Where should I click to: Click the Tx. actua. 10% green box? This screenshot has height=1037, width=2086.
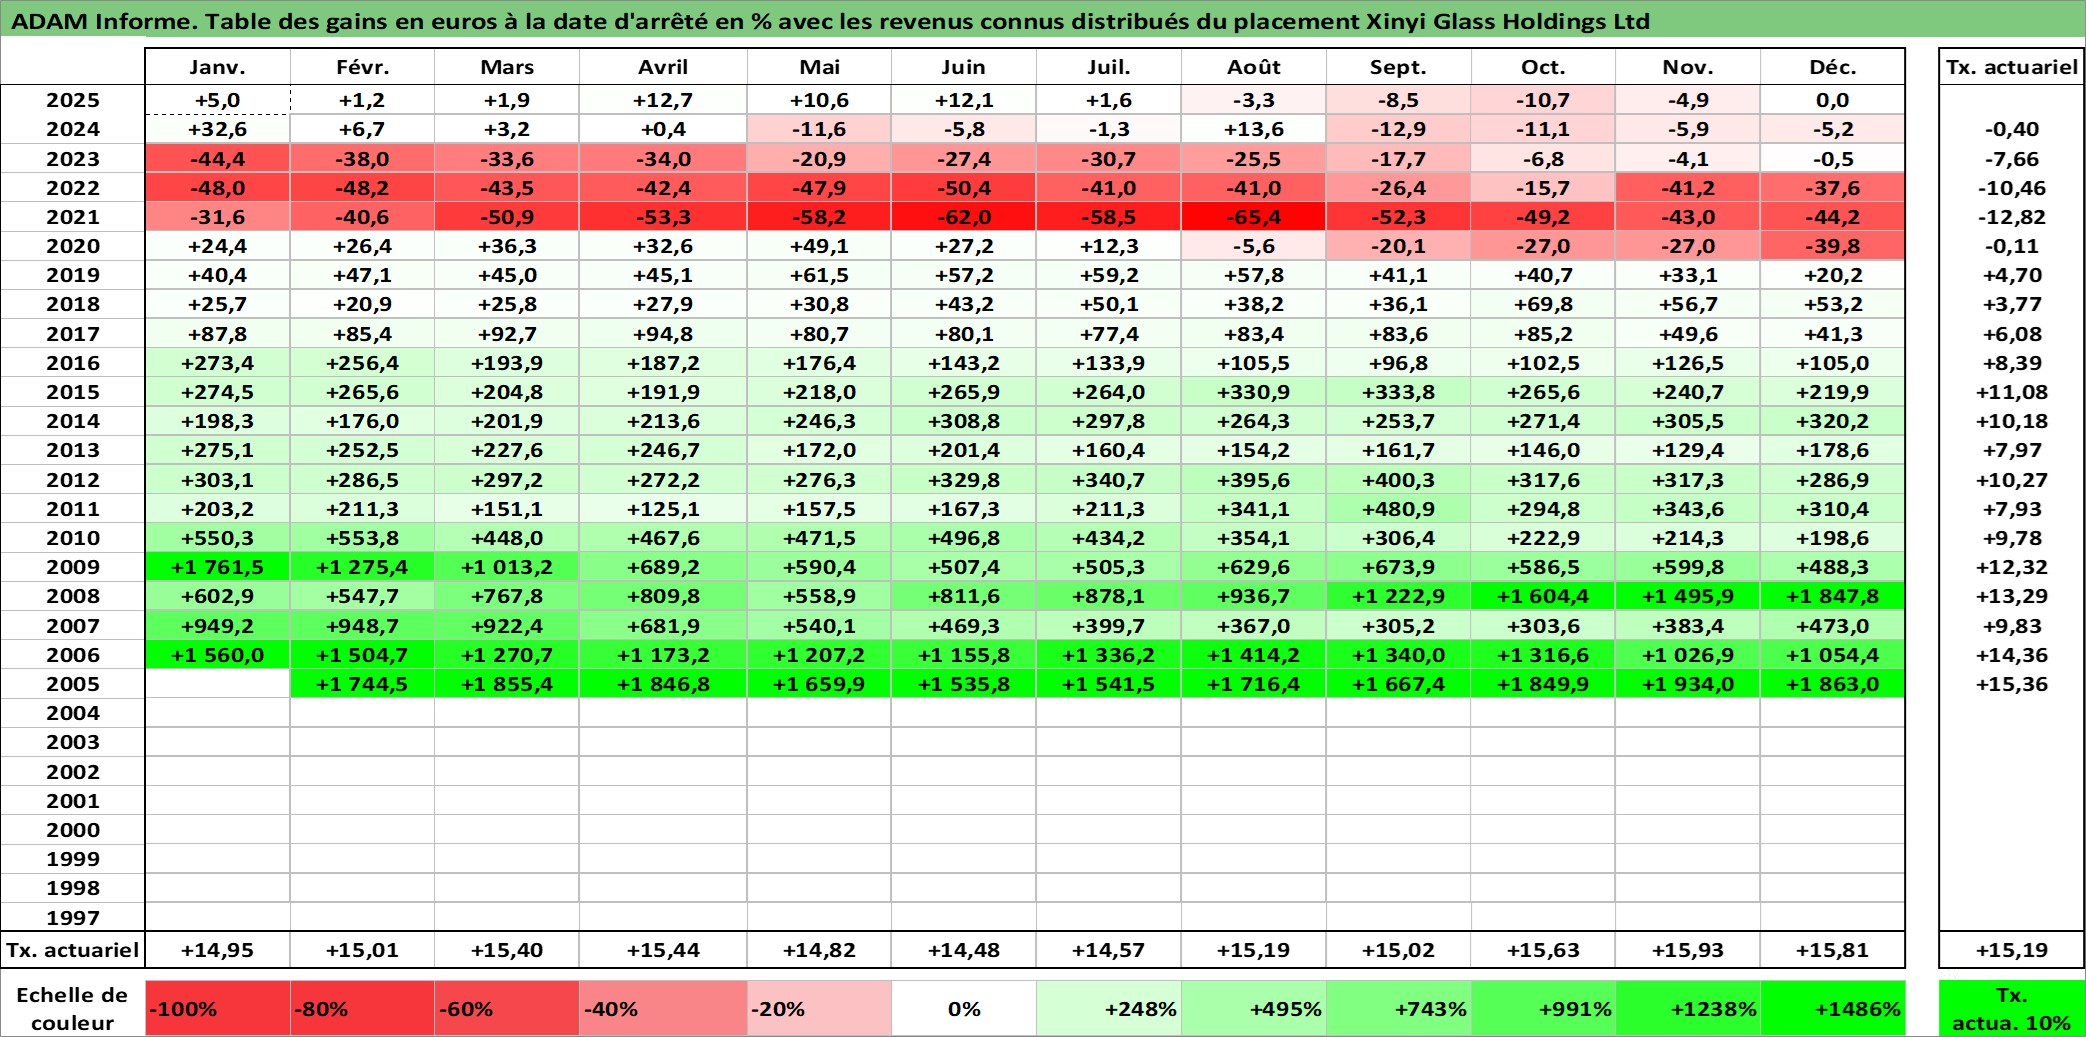[x=2012, y=1008]
